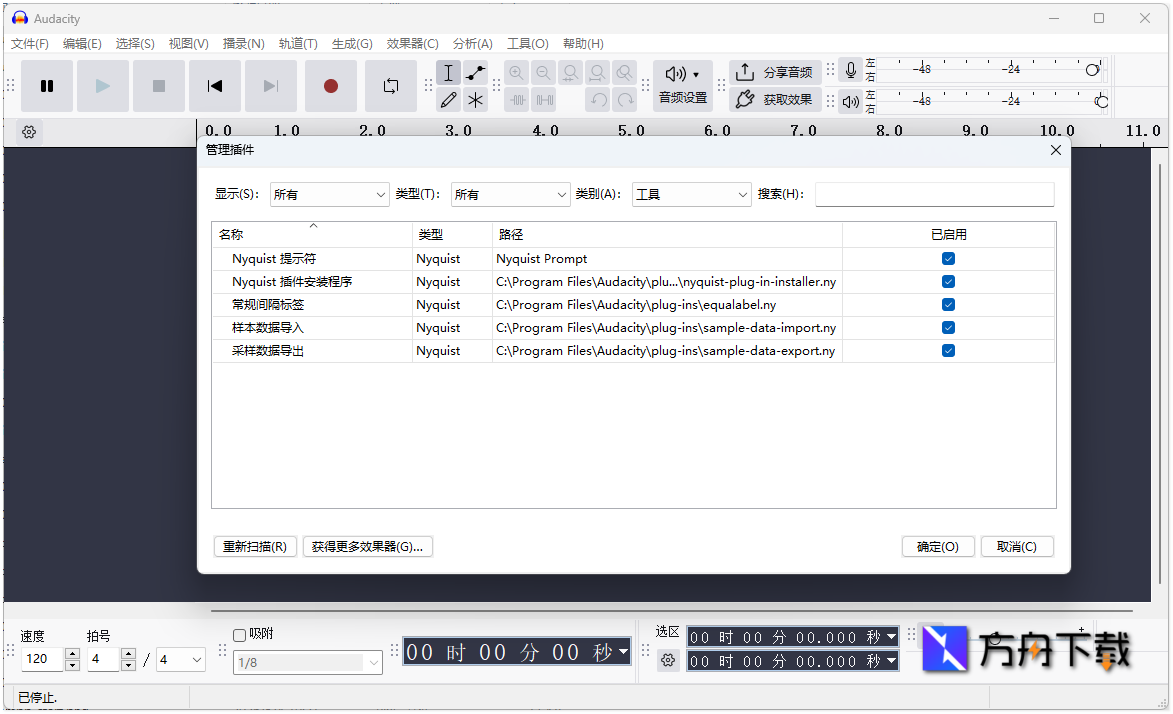Skip to end of track
The width and height of the screenshot is (1173, 714).
(271, 86)
